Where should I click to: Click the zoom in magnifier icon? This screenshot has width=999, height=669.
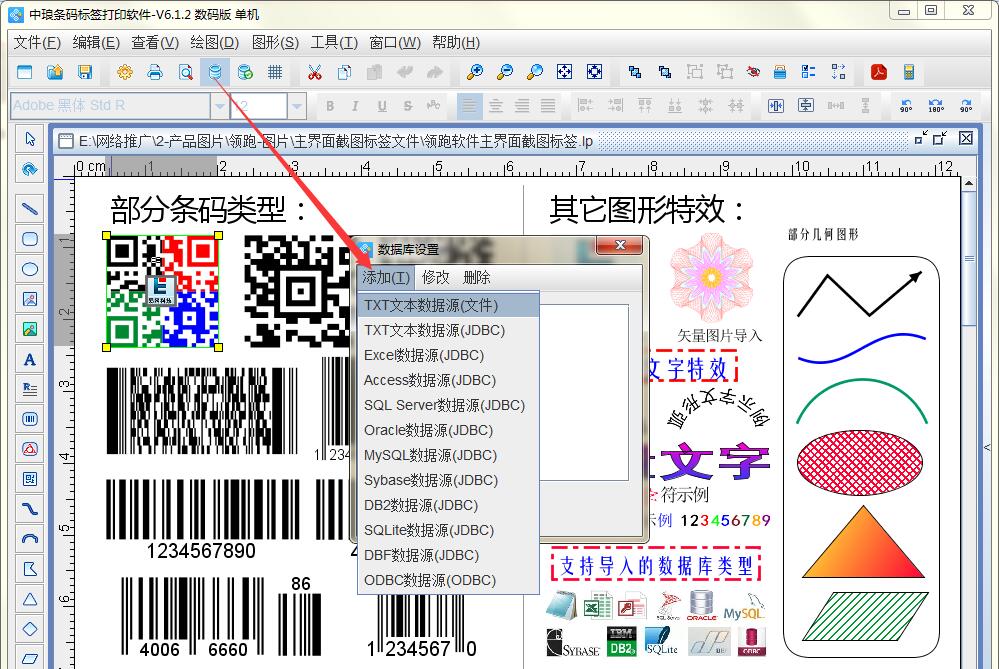point(475,72)
